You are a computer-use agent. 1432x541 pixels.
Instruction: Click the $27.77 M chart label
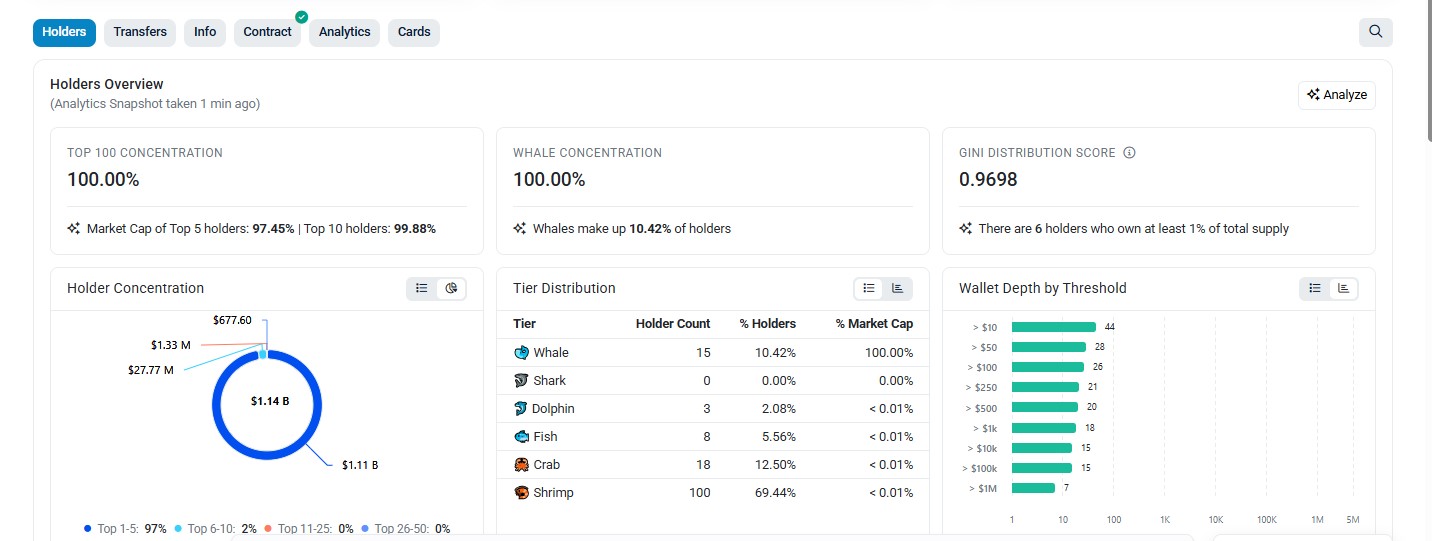(150, 370)
